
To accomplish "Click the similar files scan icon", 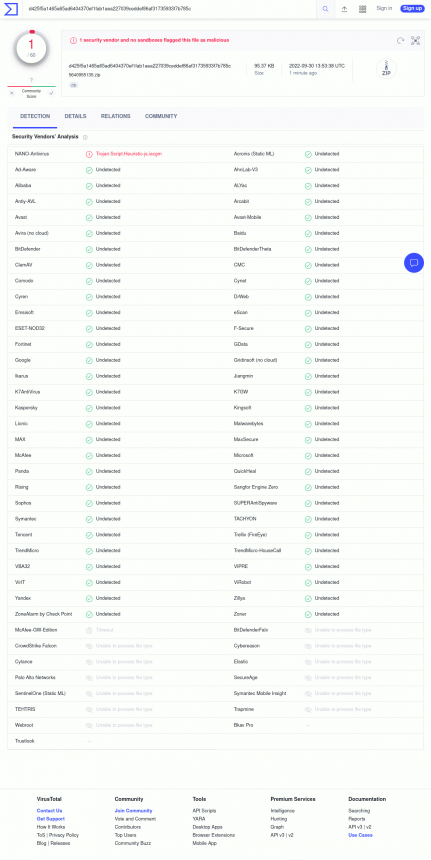I will 415,41.
